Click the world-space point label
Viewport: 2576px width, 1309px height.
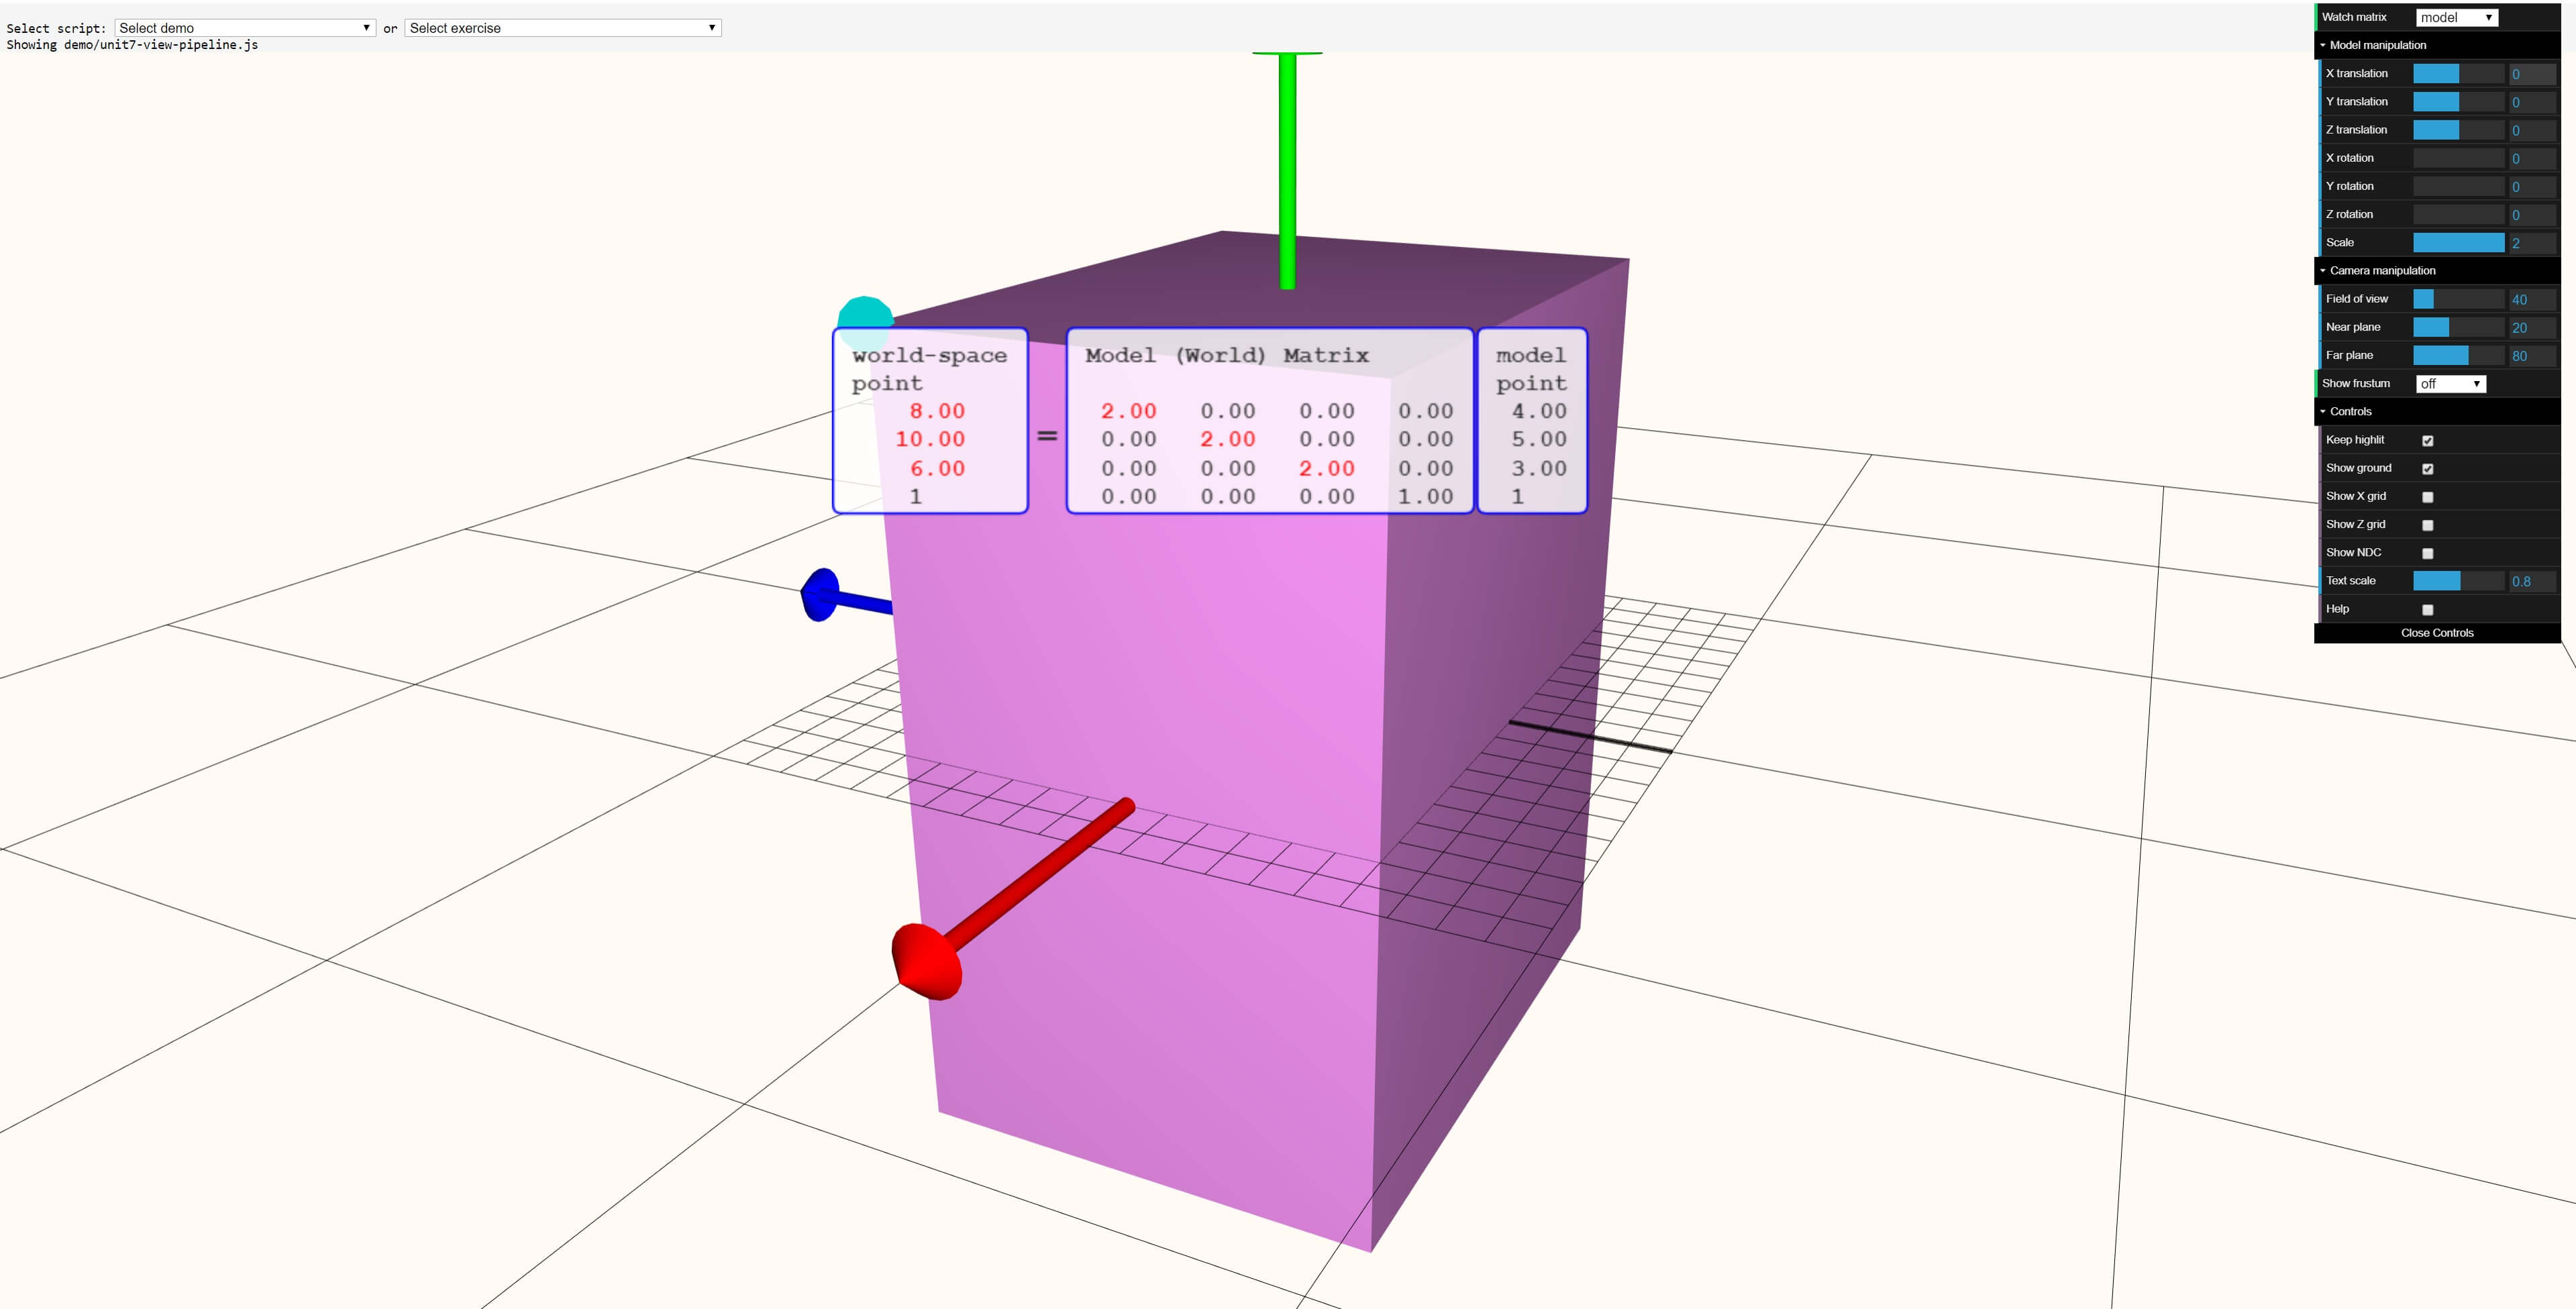[x=929, y=369]
